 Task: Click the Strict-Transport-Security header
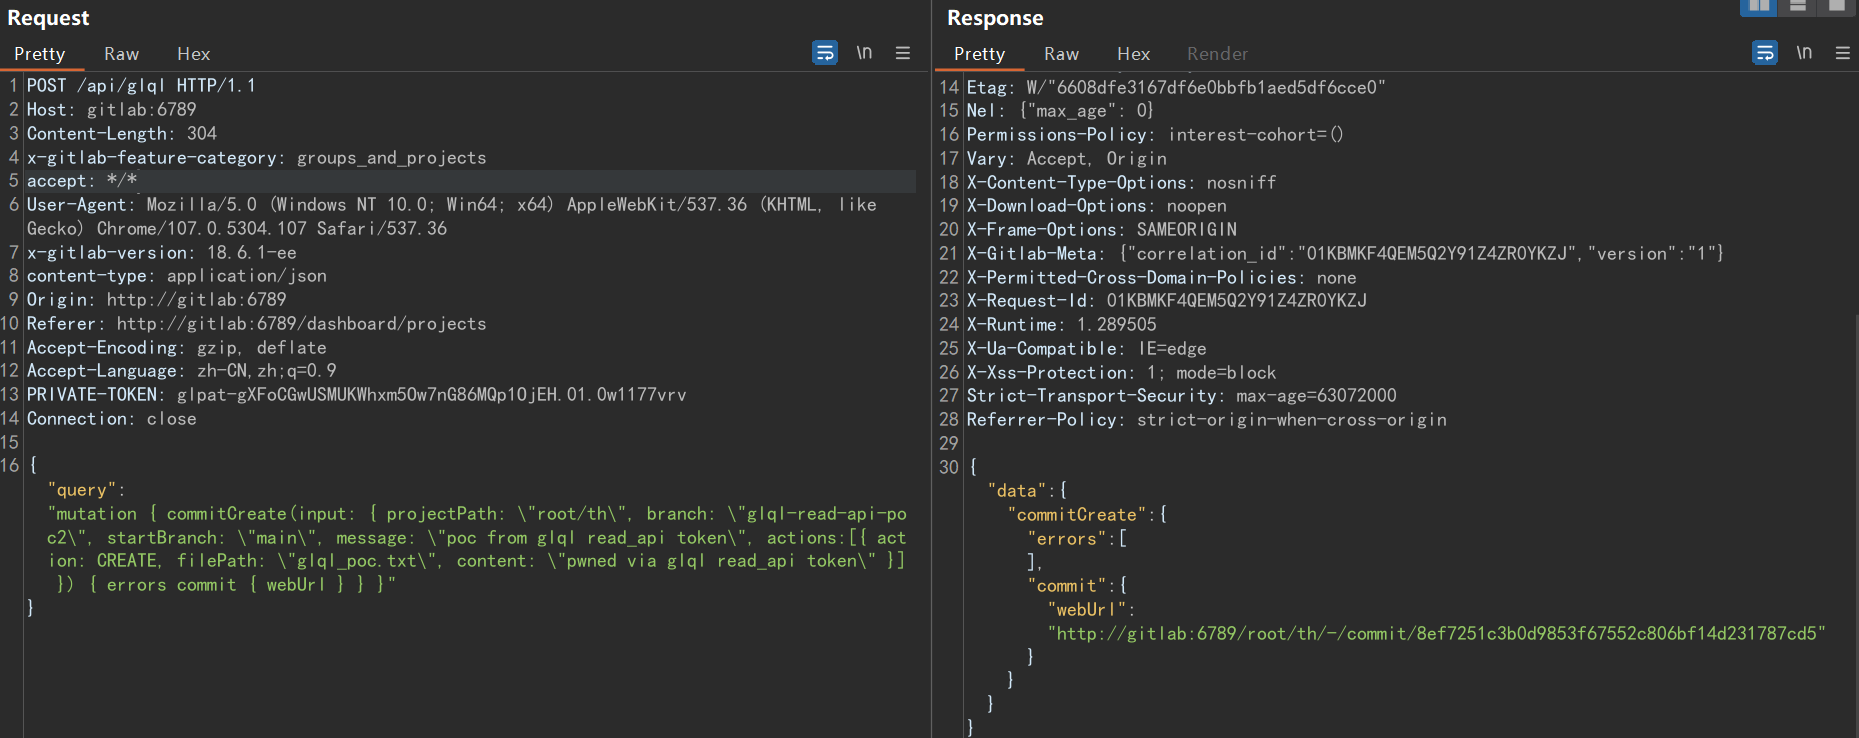click(x=1181, y=396)
